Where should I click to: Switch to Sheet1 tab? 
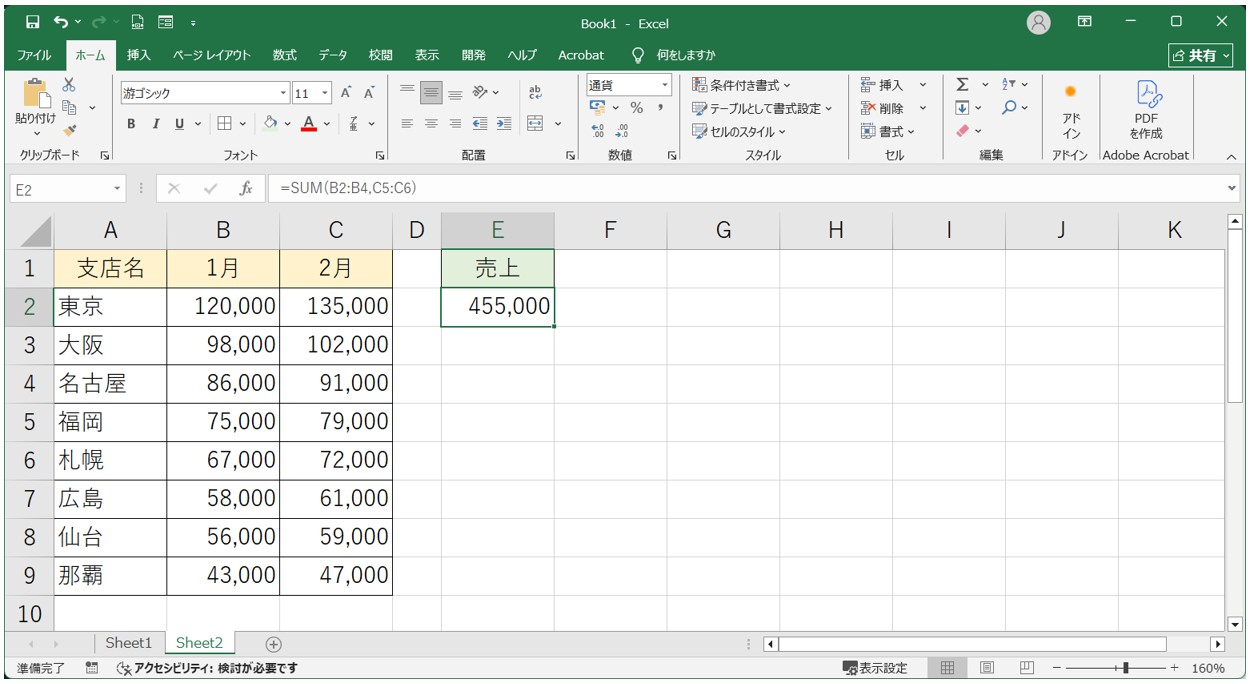[129, 643]
